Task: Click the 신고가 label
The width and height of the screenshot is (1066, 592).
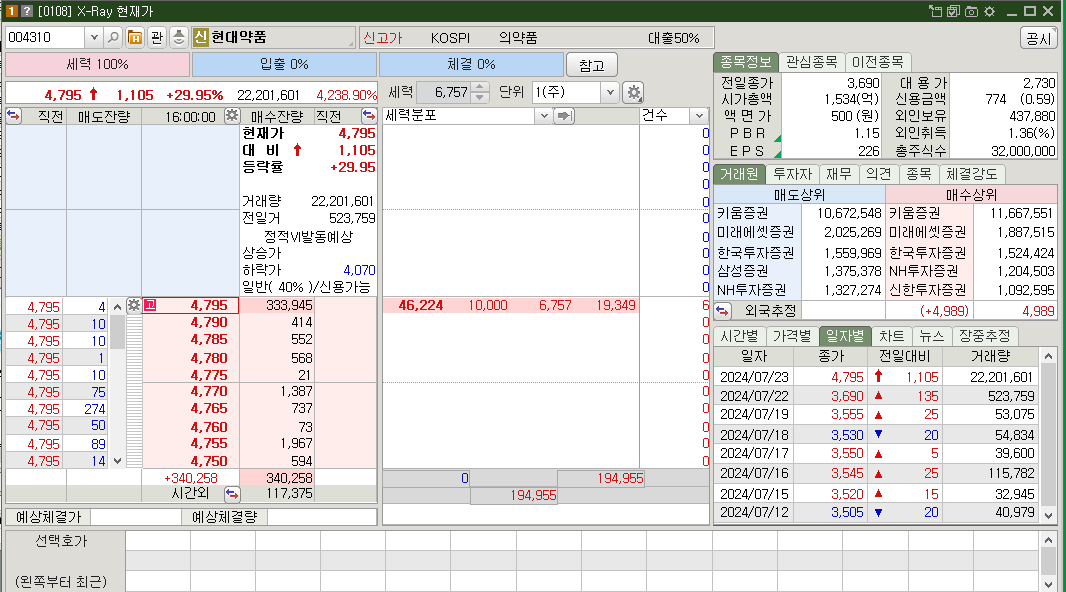Action: coord(383,38)
